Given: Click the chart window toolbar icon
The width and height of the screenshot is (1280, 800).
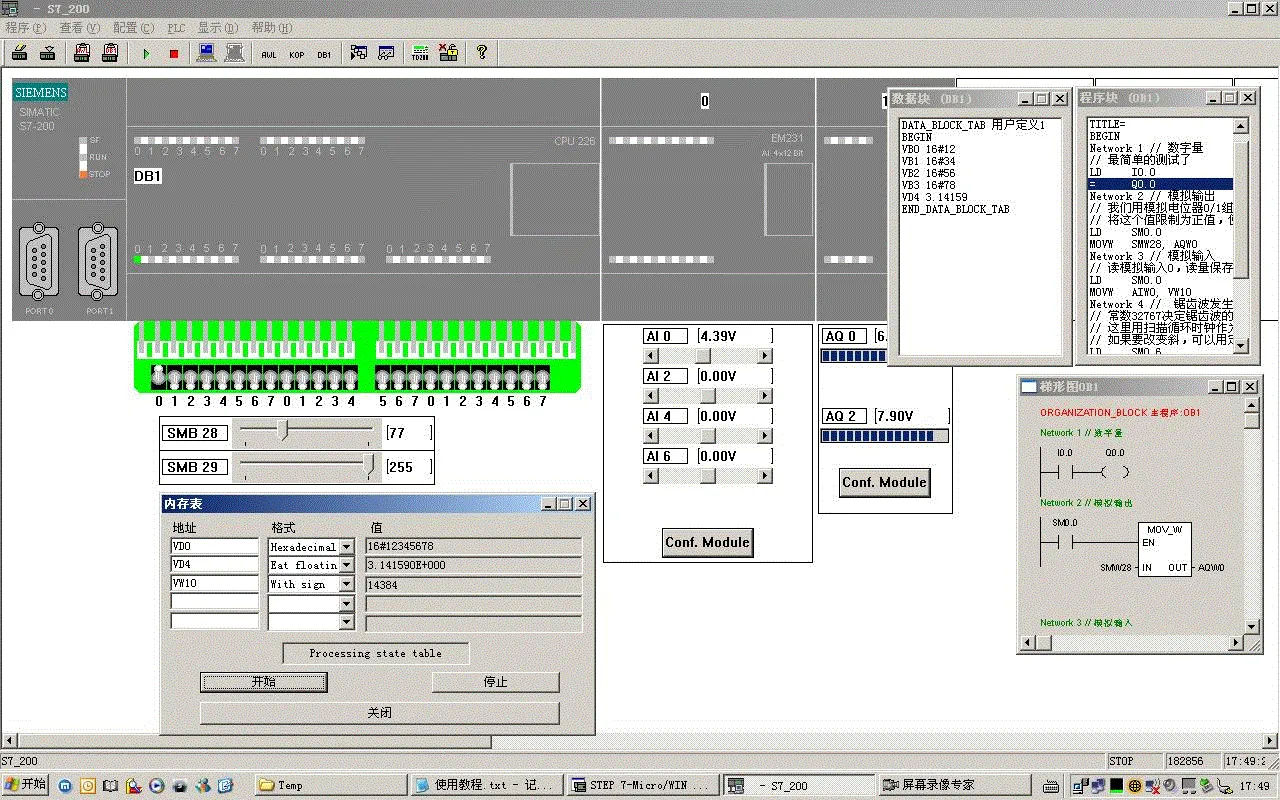Looking at the screenshot, I should (386, 53).
